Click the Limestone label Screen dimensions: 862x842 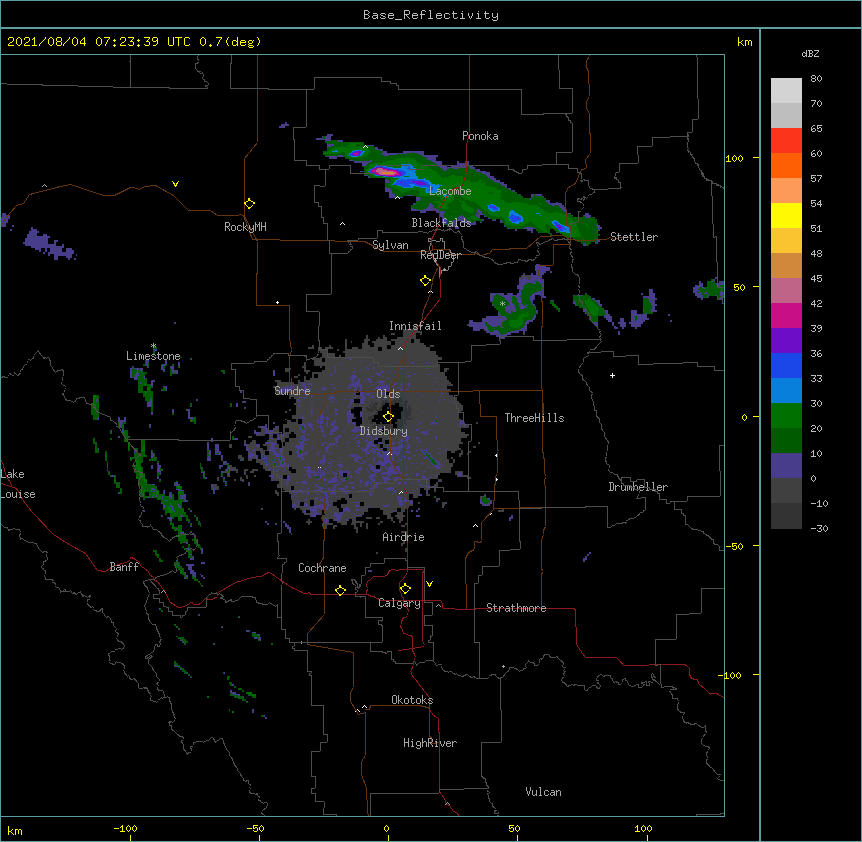(153, 356)
